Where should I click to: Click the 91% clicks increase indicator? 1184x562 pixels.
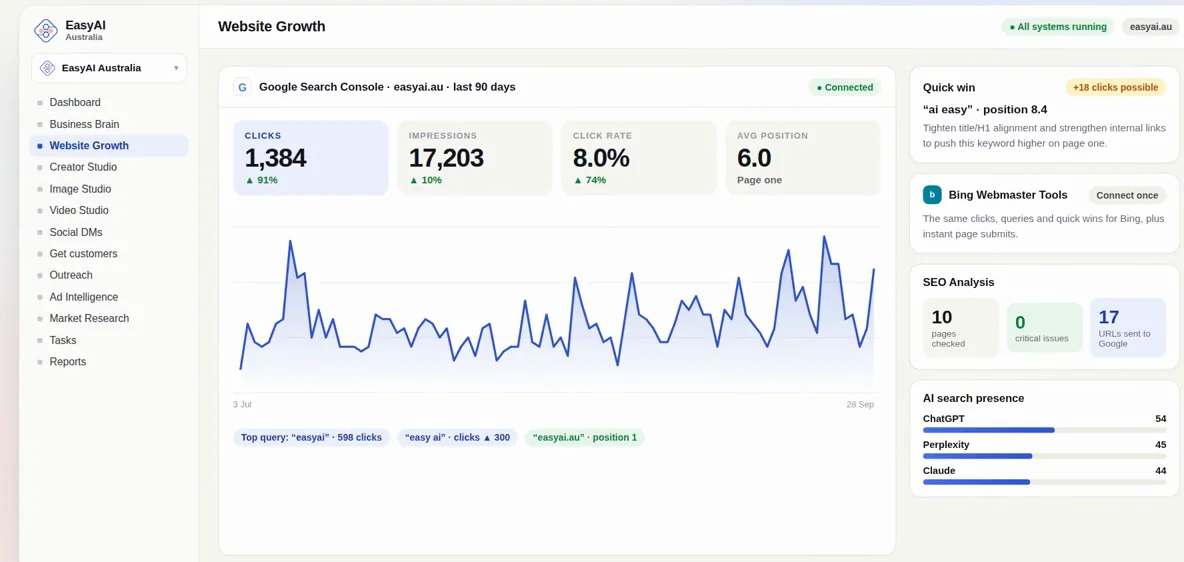point(261,180)
